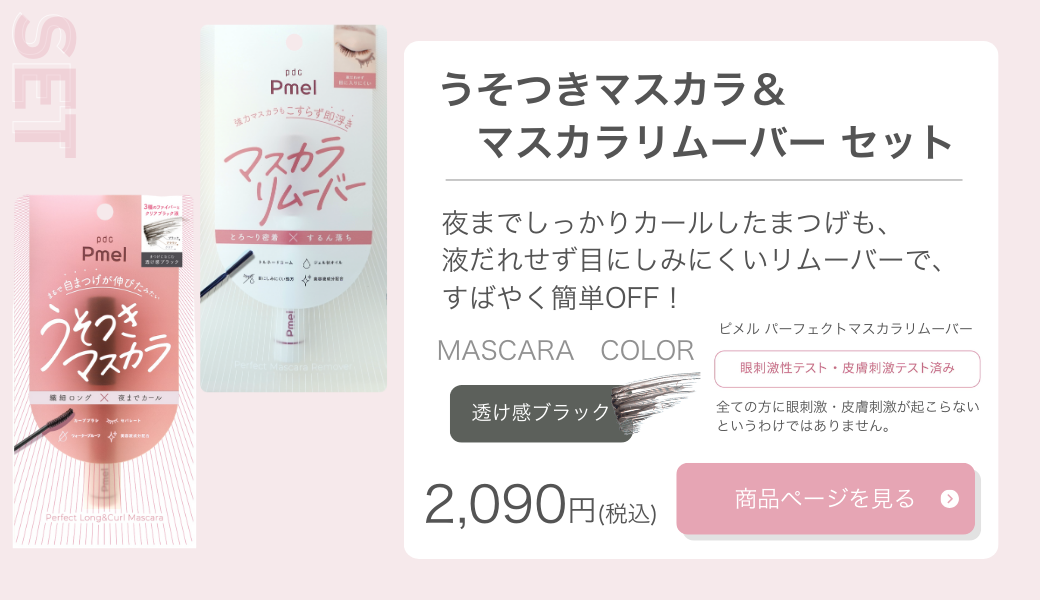
Task: Click the irritation disclaimer note text
Action: click(x=848, y=416)
